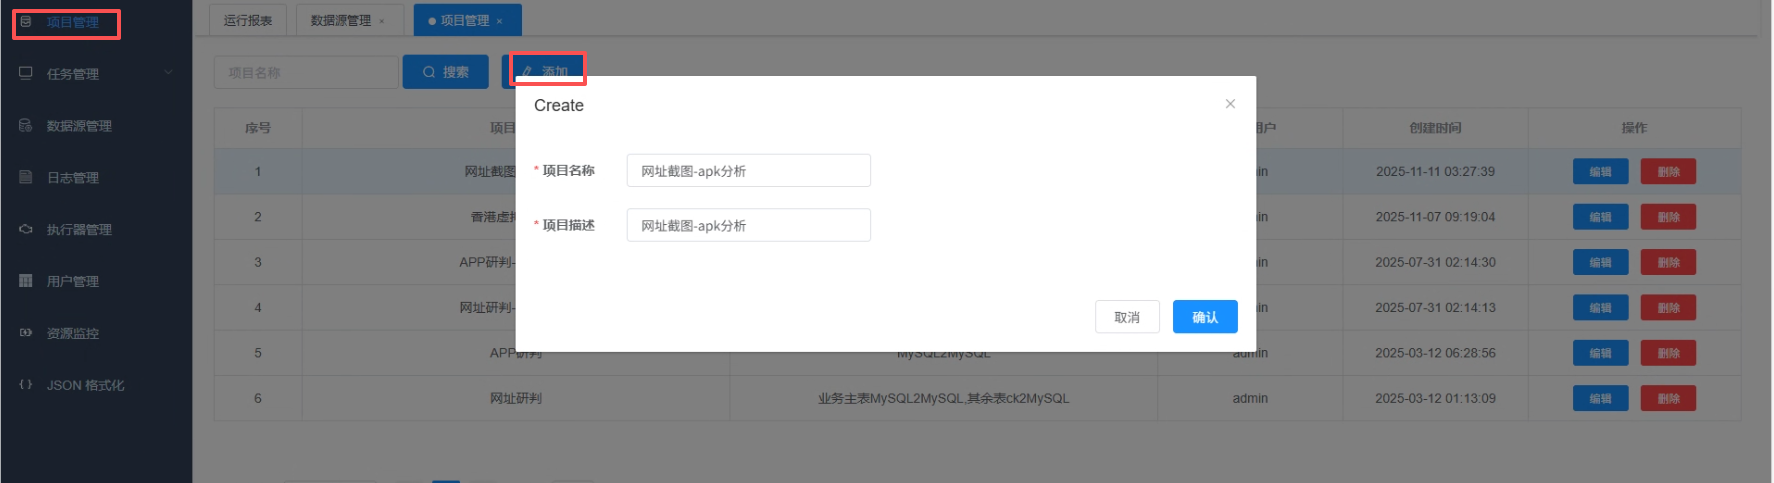This screenshot has height=483, width=1774.
Task: Click the 数据源管理 database icon
Action: [26, 125]
